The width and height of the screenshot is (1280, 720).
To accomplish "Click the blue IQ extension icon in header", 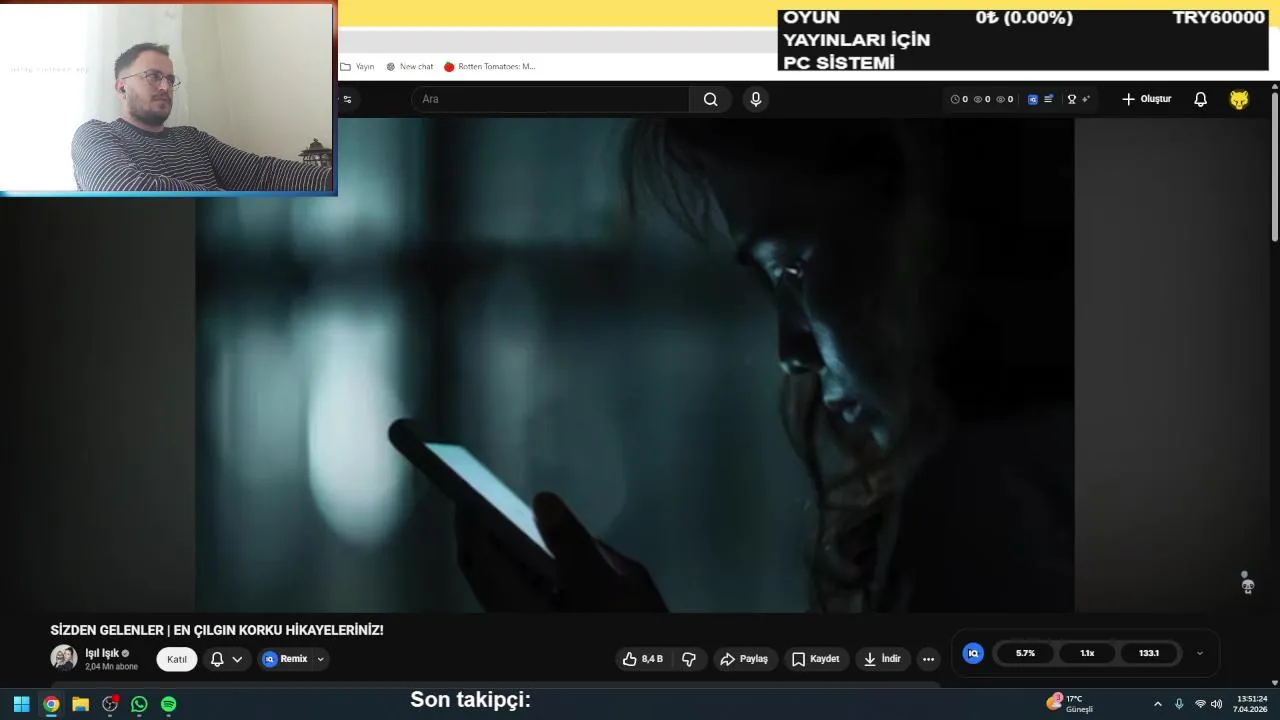I will [1033, 99].
